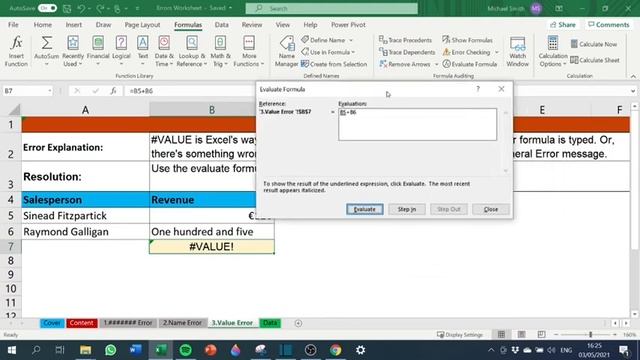Click Trace Precedents
The height and width of the screenshot is (360, 640).
[x=405, y=40]
